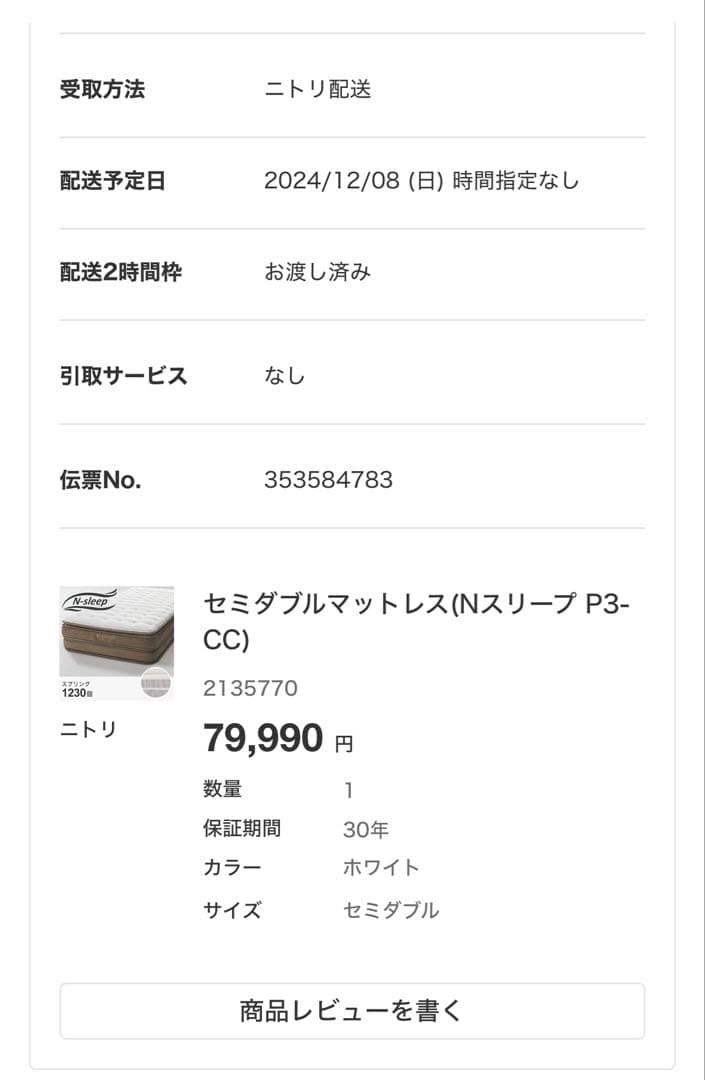Click the 79,990 円 price
The height and width of the screenshot is (1080, 705).
(x=277, y=739)
